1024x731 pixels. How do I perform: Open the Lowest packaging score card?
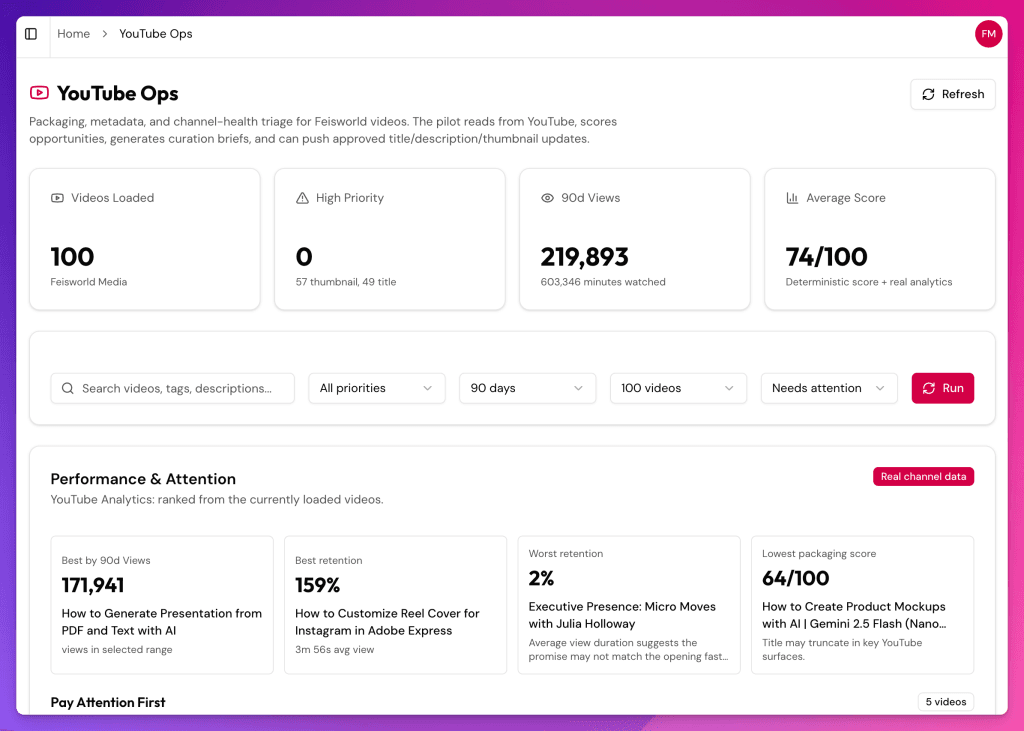(863, 605)
